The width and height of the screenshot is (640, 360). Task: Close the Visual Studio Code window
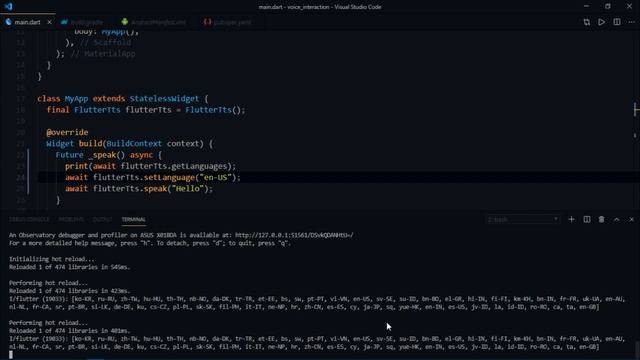pyautogui.click(x=629, y=7)
